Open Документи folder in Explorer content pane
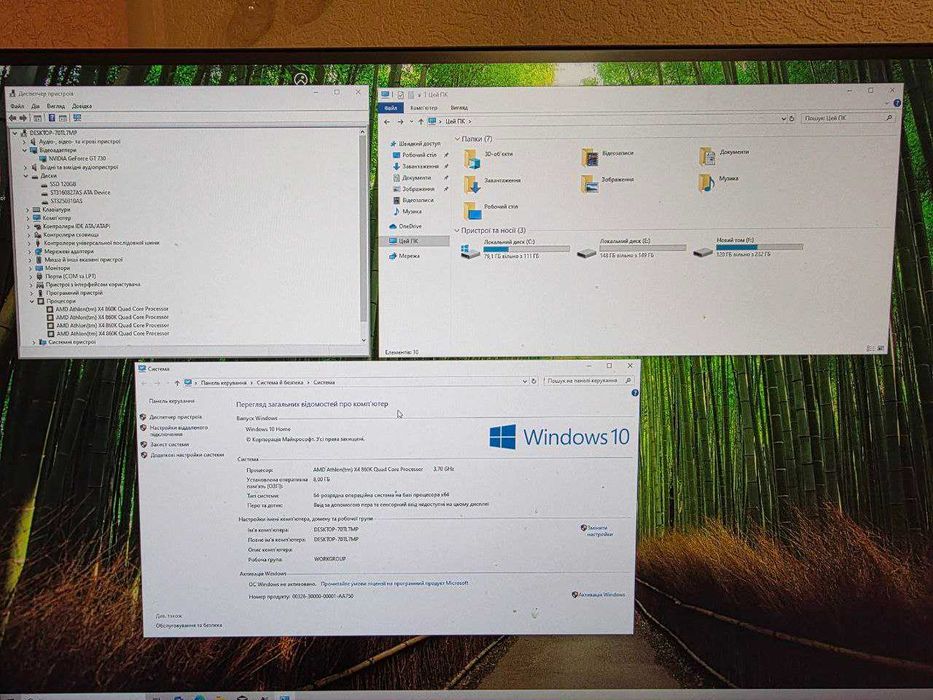 tap(724, 155)
